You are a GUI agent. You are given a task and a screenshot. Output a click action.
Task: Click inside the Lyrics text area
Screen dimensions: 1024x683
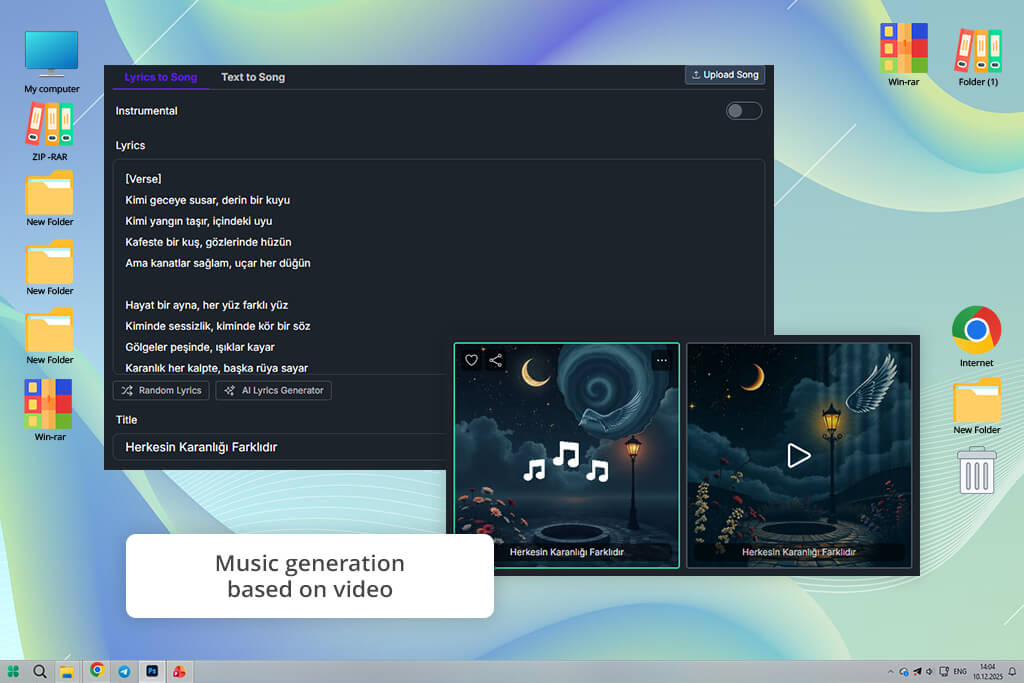point(439,266)
